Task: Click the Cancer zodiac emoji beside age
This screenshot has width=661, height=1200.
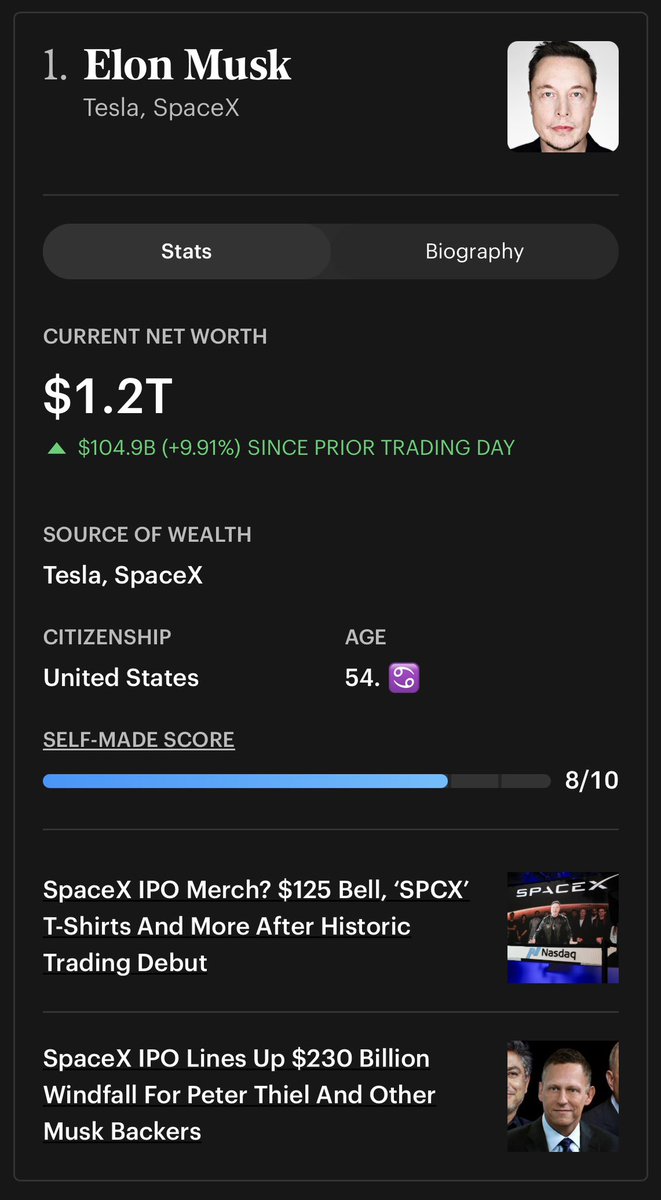Action: [404, 679]
